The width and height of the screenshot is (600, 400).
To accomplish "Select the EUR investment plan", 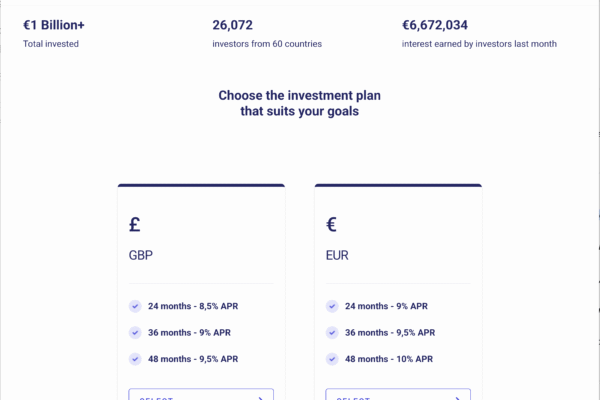I will pyautogui.click(x=398, y=394).
